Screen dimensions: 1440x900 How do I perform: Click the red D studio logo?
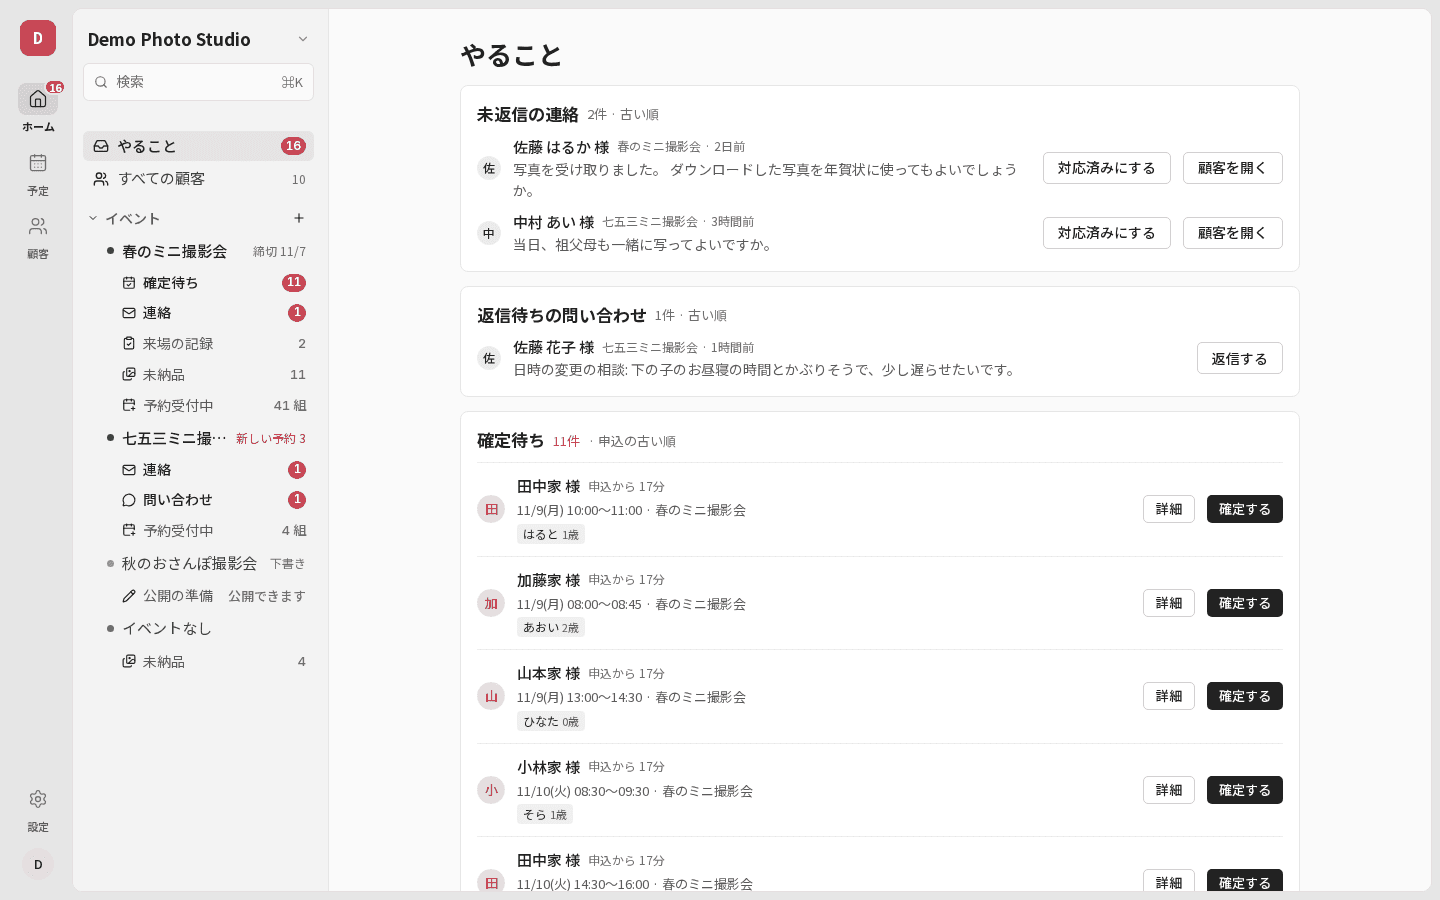pyautogui.click(x=38, y=38)
